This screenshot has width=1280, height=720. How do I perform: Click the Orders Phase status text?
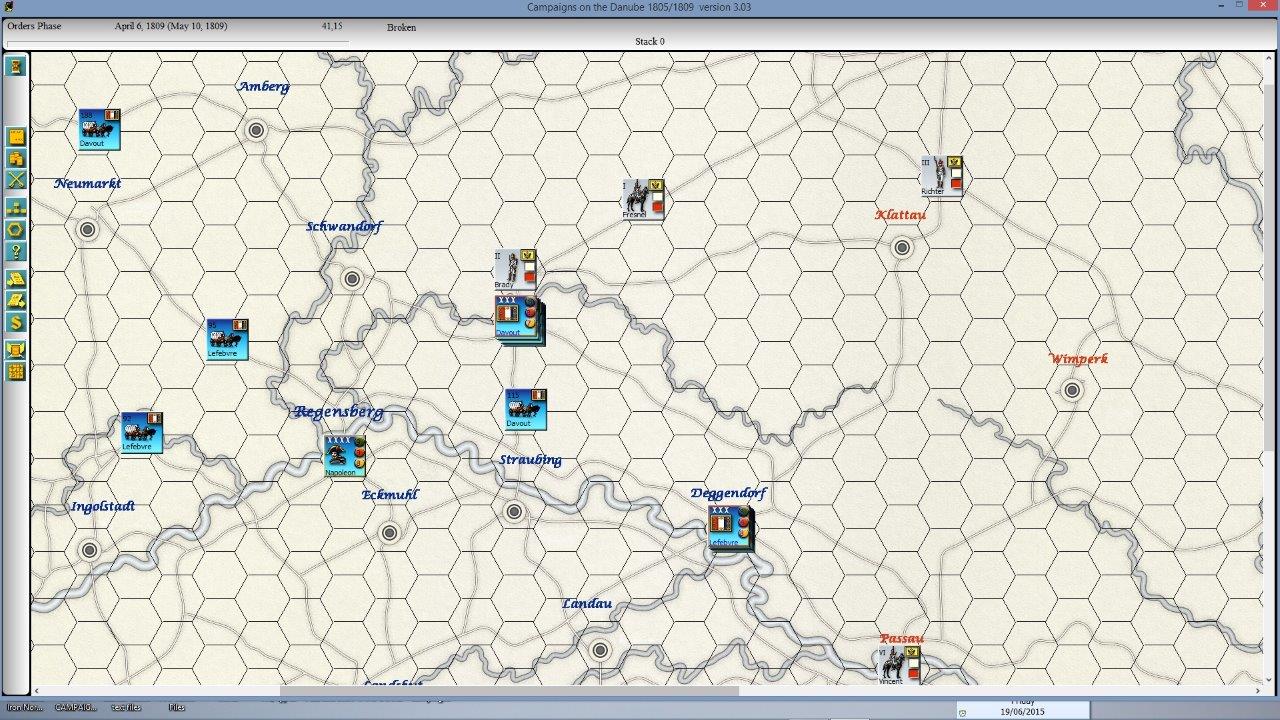coord(34,26)
